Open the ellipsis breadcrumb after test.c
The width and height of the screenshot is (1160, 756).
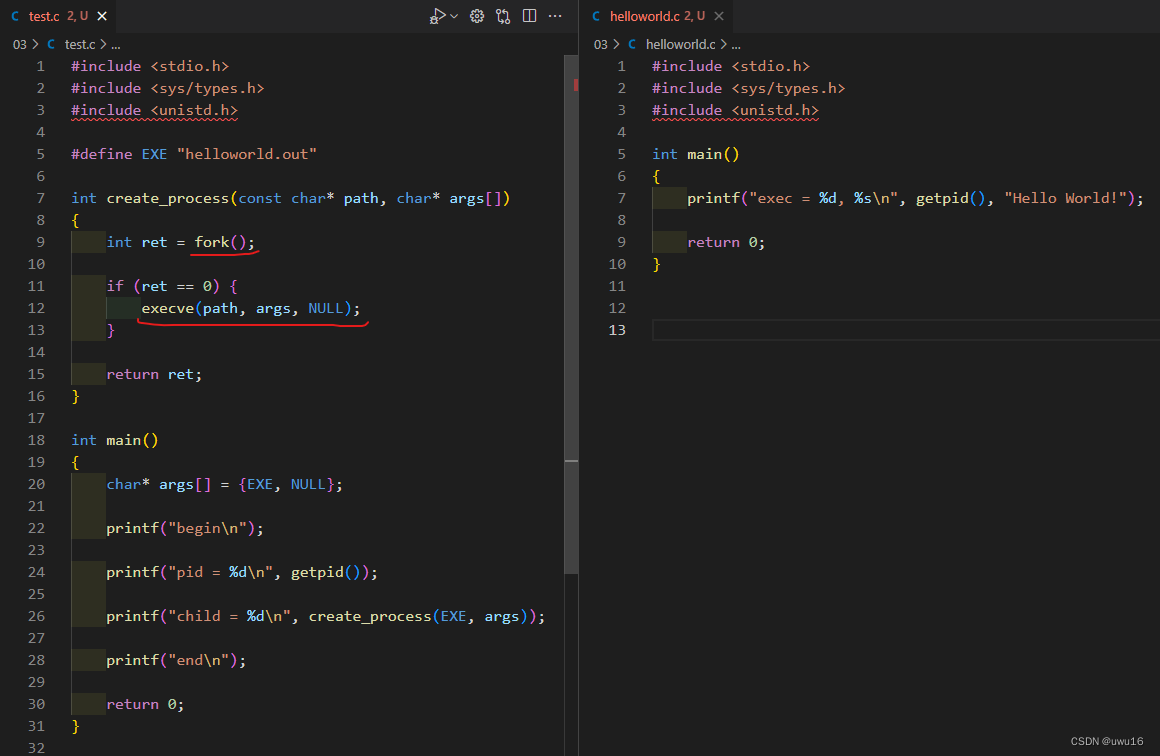pos(115,44)
